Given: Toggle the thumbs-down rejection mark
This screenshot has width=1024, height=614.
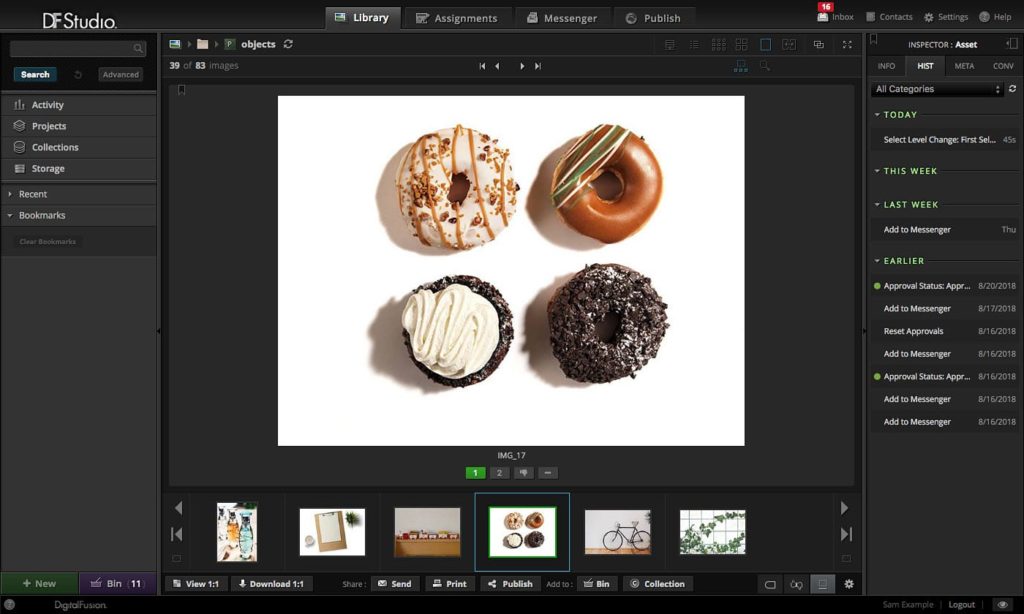Looking at the screenshot, I should [524, 473].
